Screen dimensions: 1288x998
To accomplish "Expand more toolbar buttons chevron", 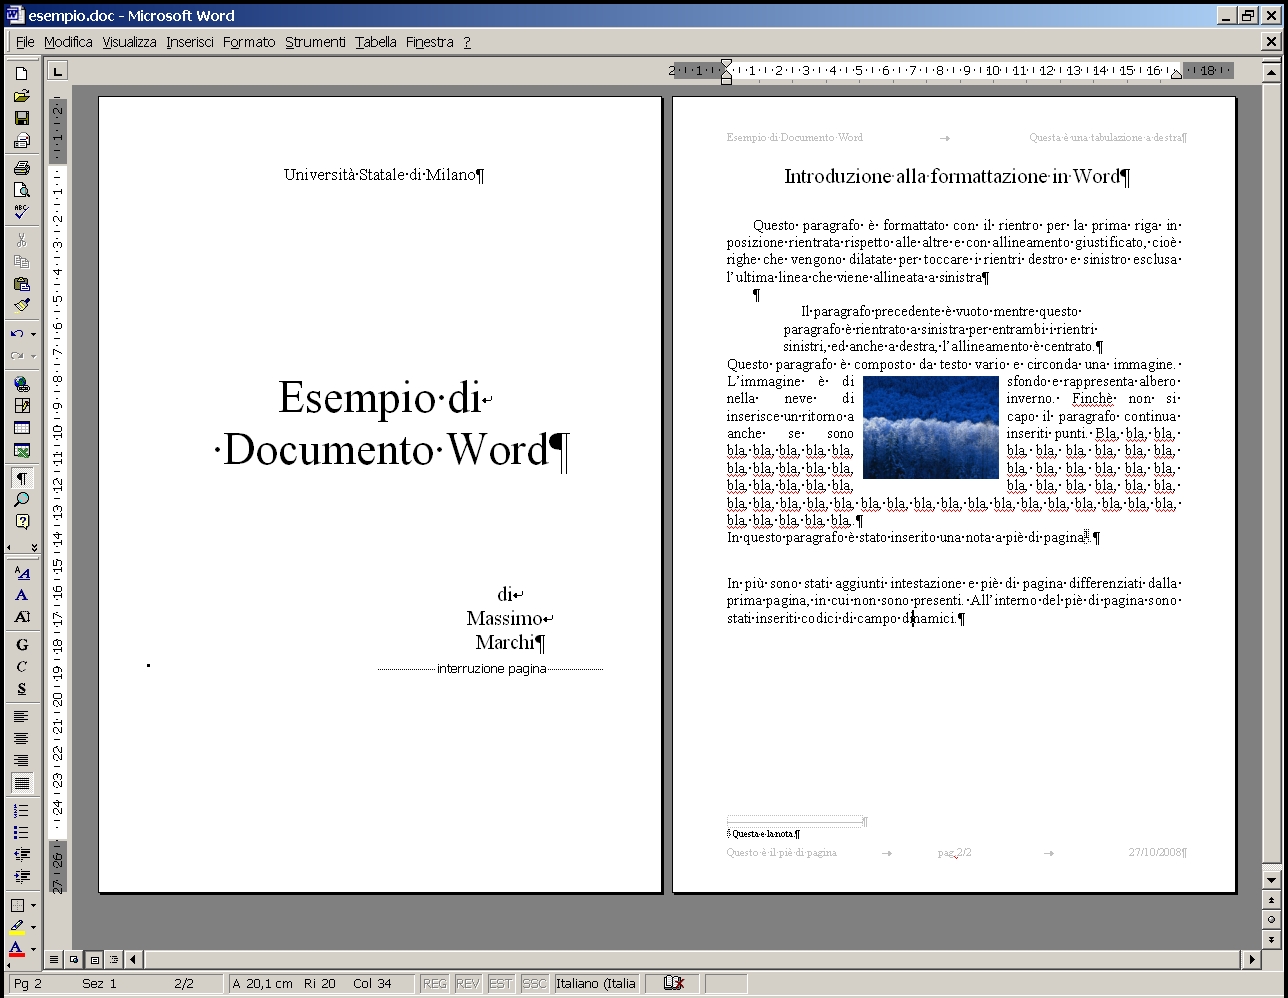I will (x=34, y=547).
